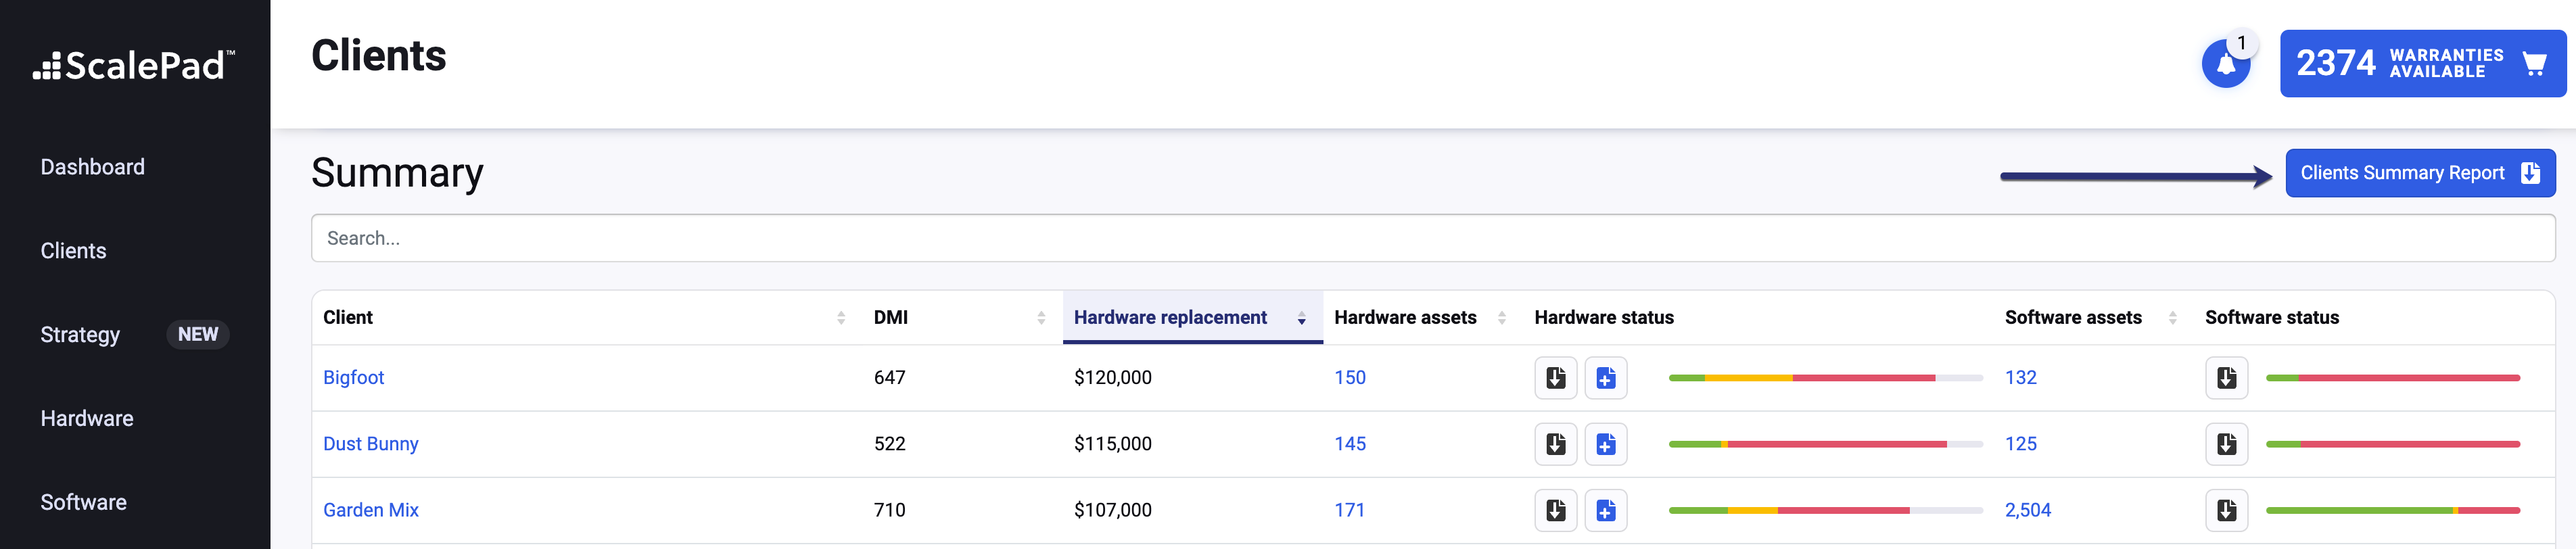Select Garden Mix DMI value 710
Viewport: 2576px width, 549px height.
pyautogui.click(x=890, y=510)
